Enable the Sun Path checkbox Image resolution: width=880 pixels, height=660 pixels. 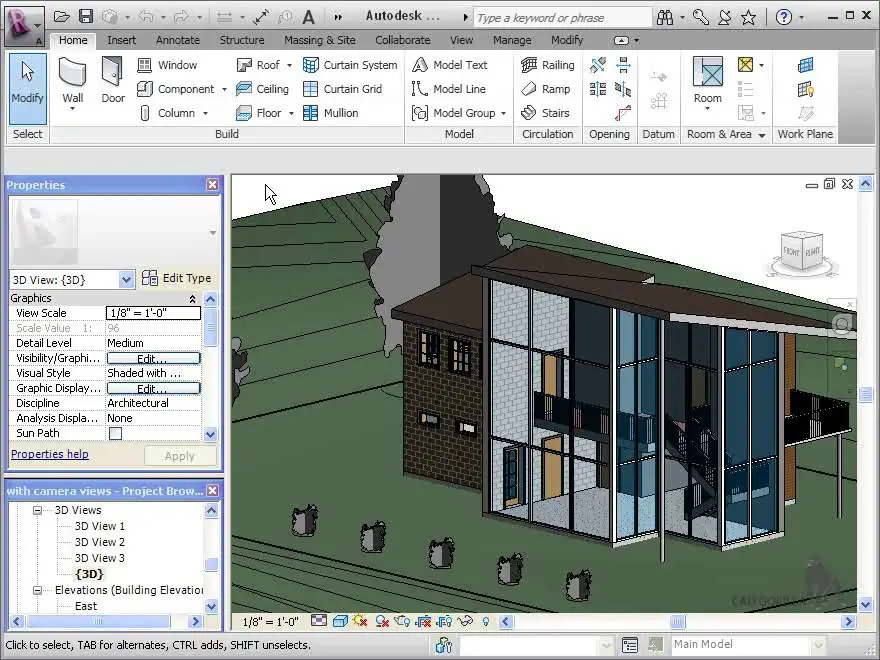click(x=115, y=433)
